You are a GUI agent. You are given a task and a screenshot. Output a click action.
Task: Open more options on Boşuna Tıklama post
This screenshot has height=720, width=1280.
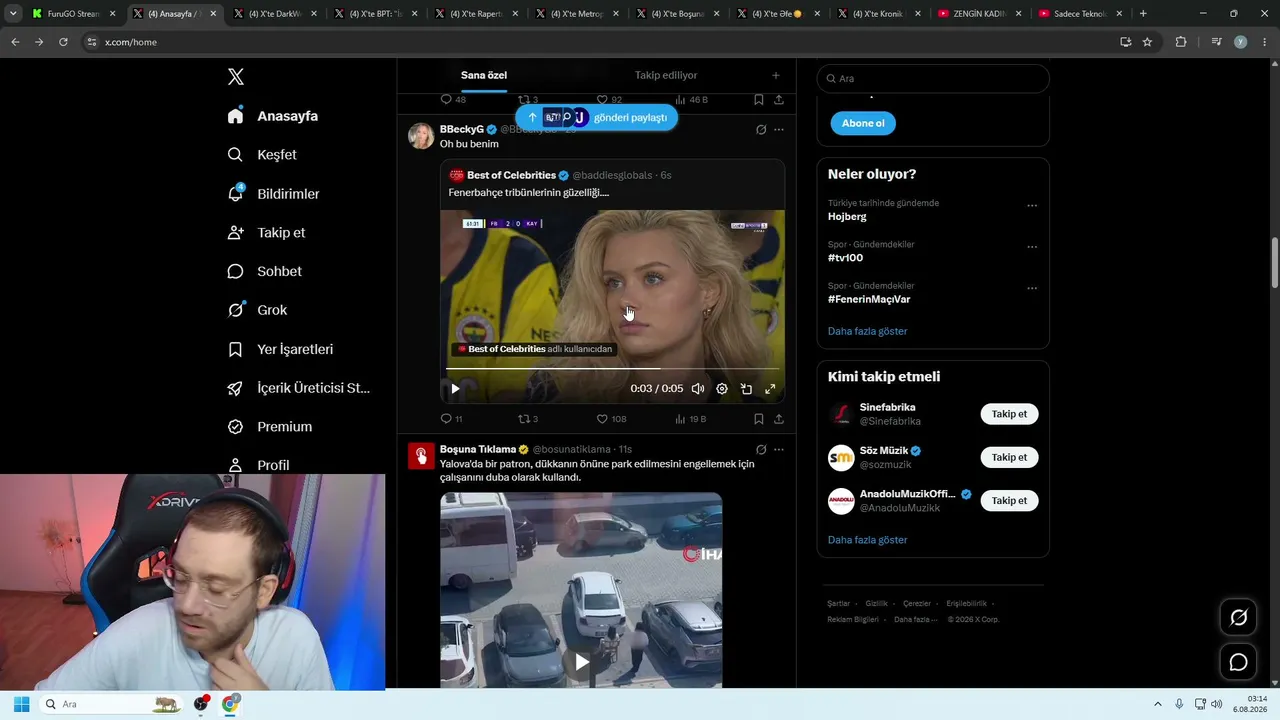779,450
